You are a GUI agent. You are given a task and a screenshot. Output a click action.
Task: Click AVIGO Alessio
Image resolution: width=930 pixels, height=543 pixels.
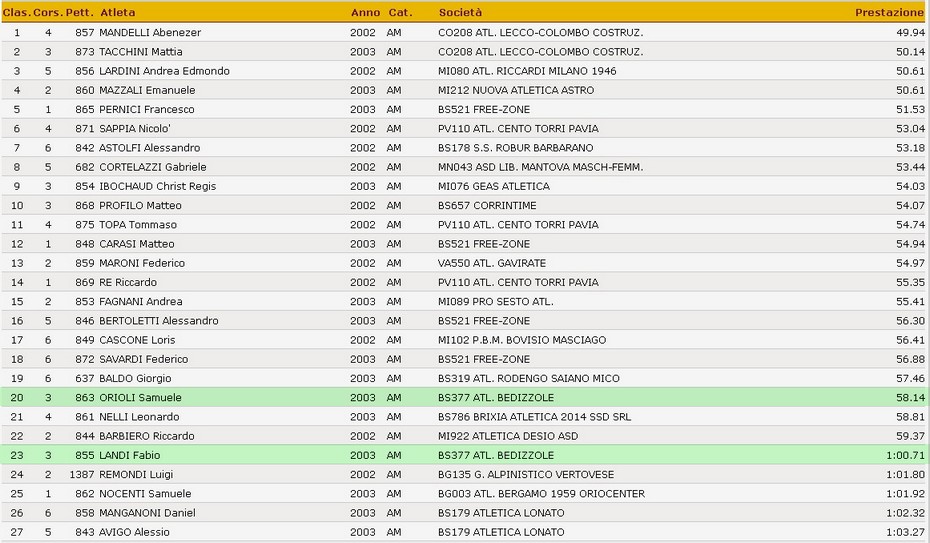(x=135, y=532)
